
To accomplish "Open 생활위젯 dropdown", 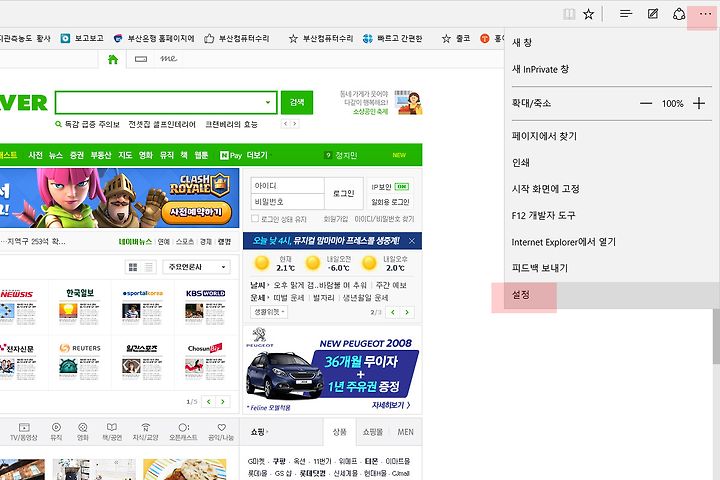I will click(x=269, y=311).
